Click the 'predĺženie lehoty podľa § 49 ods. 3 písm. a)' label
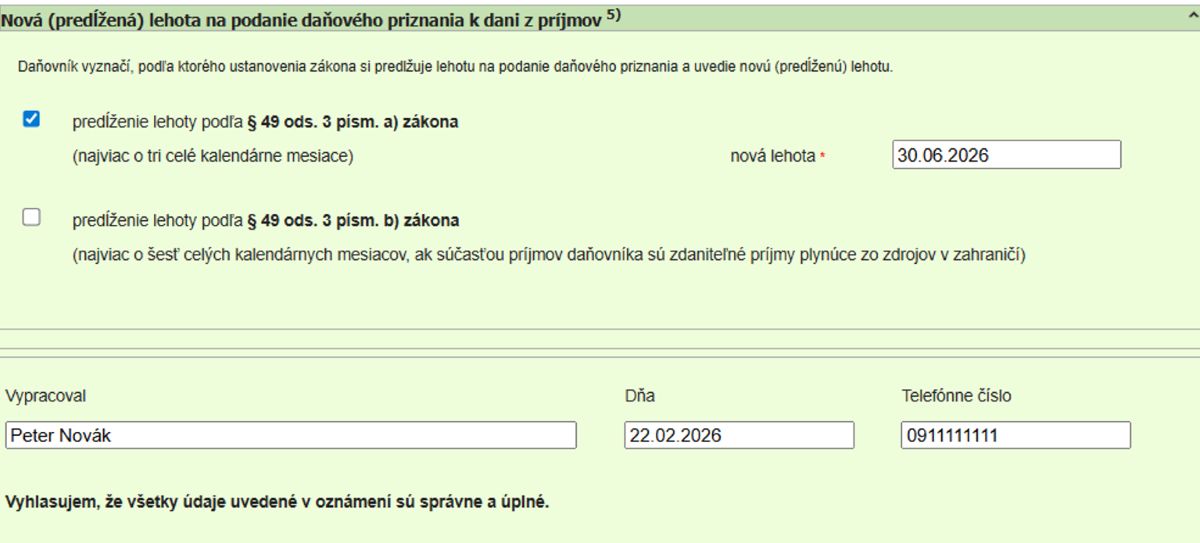 (265, 123)
